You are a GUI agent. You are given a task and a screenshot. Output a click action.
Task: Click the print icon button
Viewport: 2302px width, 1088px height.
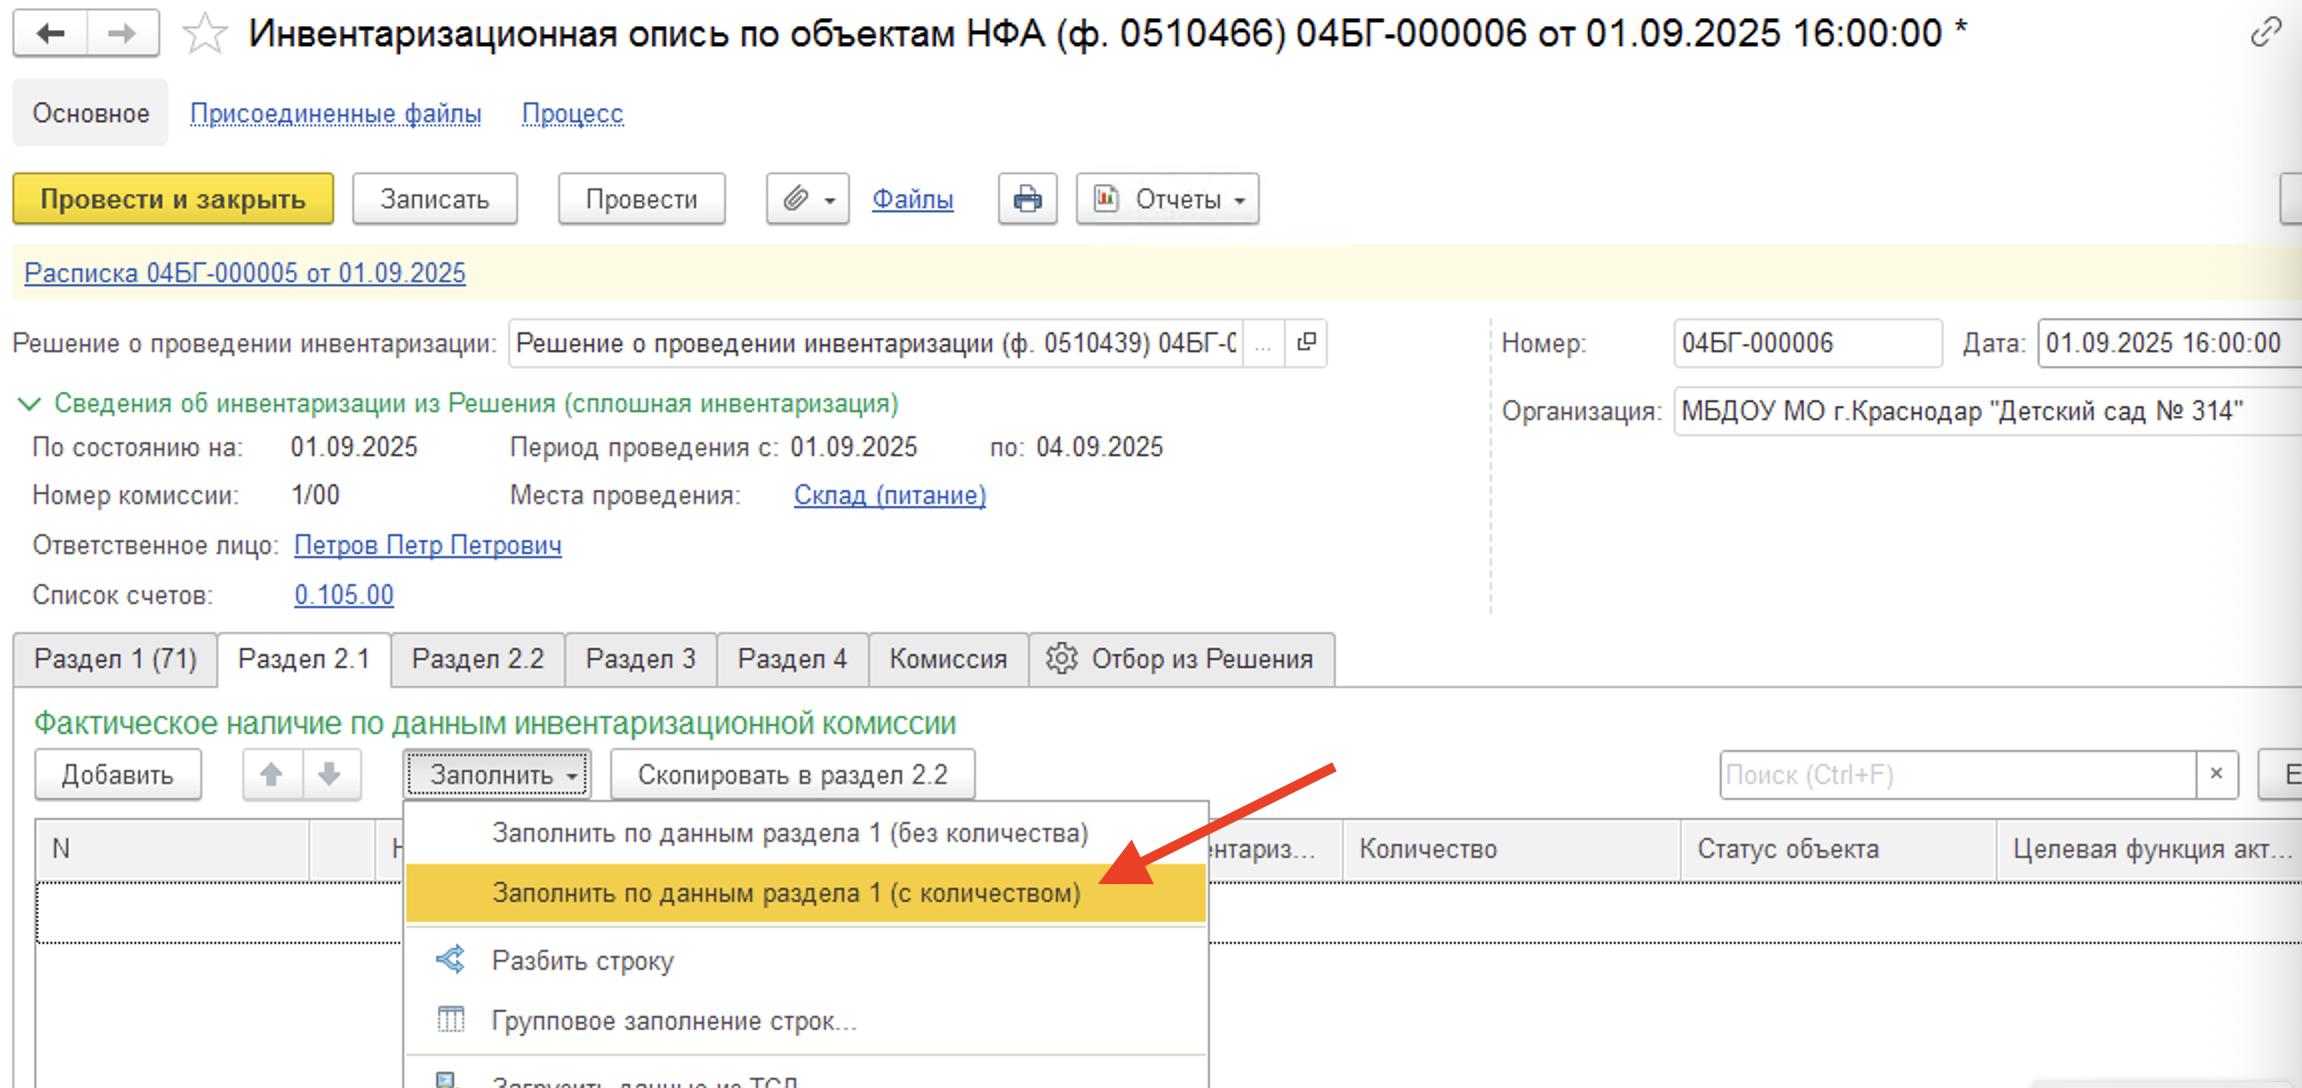coord(1027,199)
